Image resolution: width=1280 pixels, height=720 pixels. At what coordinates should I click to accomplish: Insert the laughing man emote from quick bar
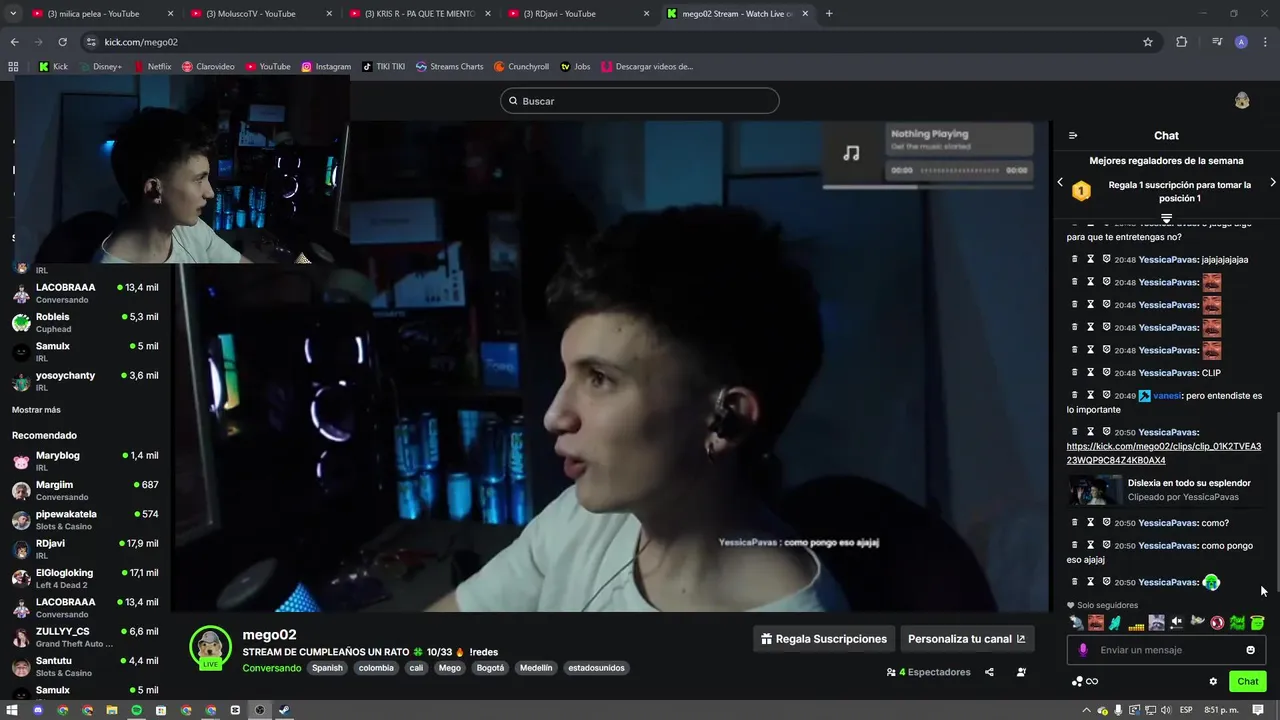[x=1096, y=623]
